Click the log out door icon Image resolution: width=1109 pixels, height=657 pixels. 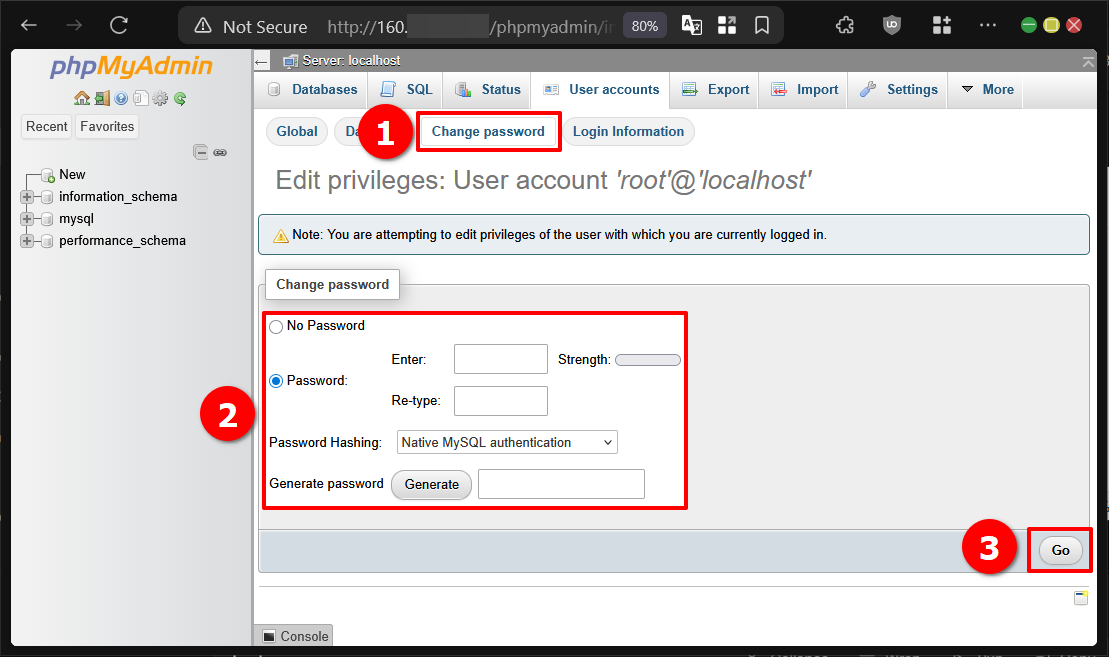pos(103,98)
